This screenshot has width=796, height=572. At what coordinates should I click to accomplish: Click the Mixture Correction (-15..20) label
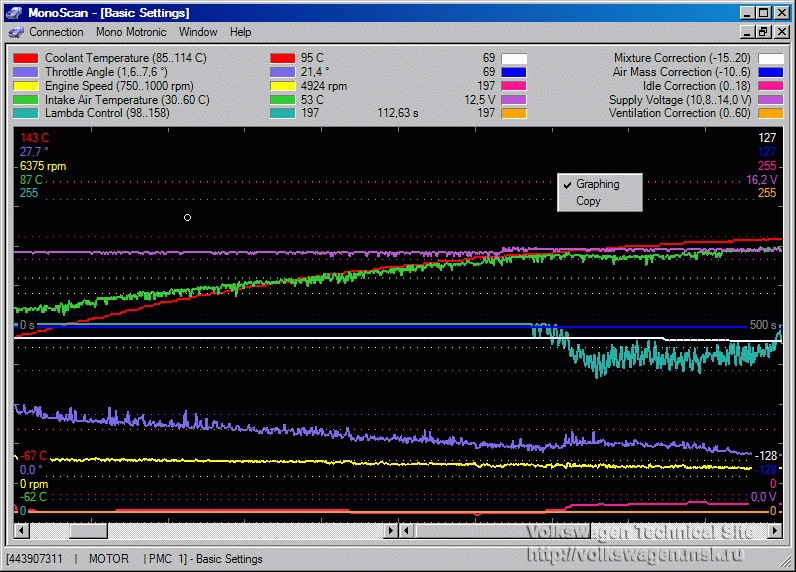(x=682, y=58)
